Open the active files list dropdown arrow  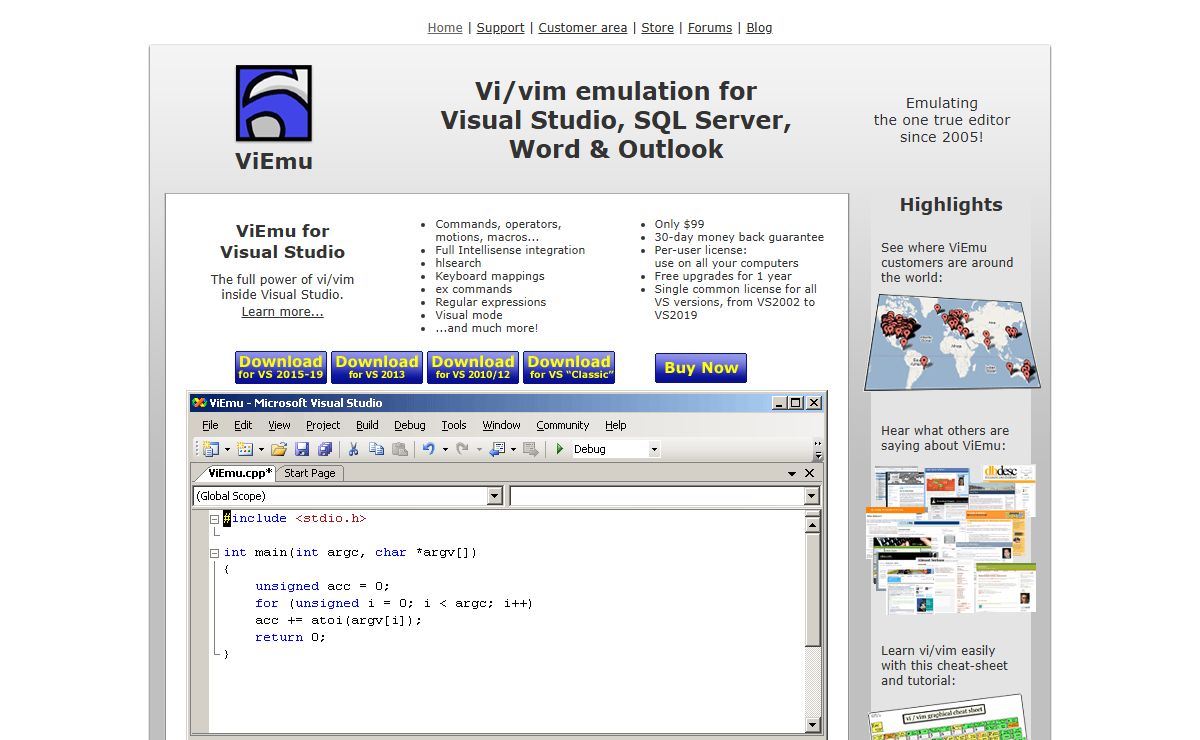click(792, 473)
